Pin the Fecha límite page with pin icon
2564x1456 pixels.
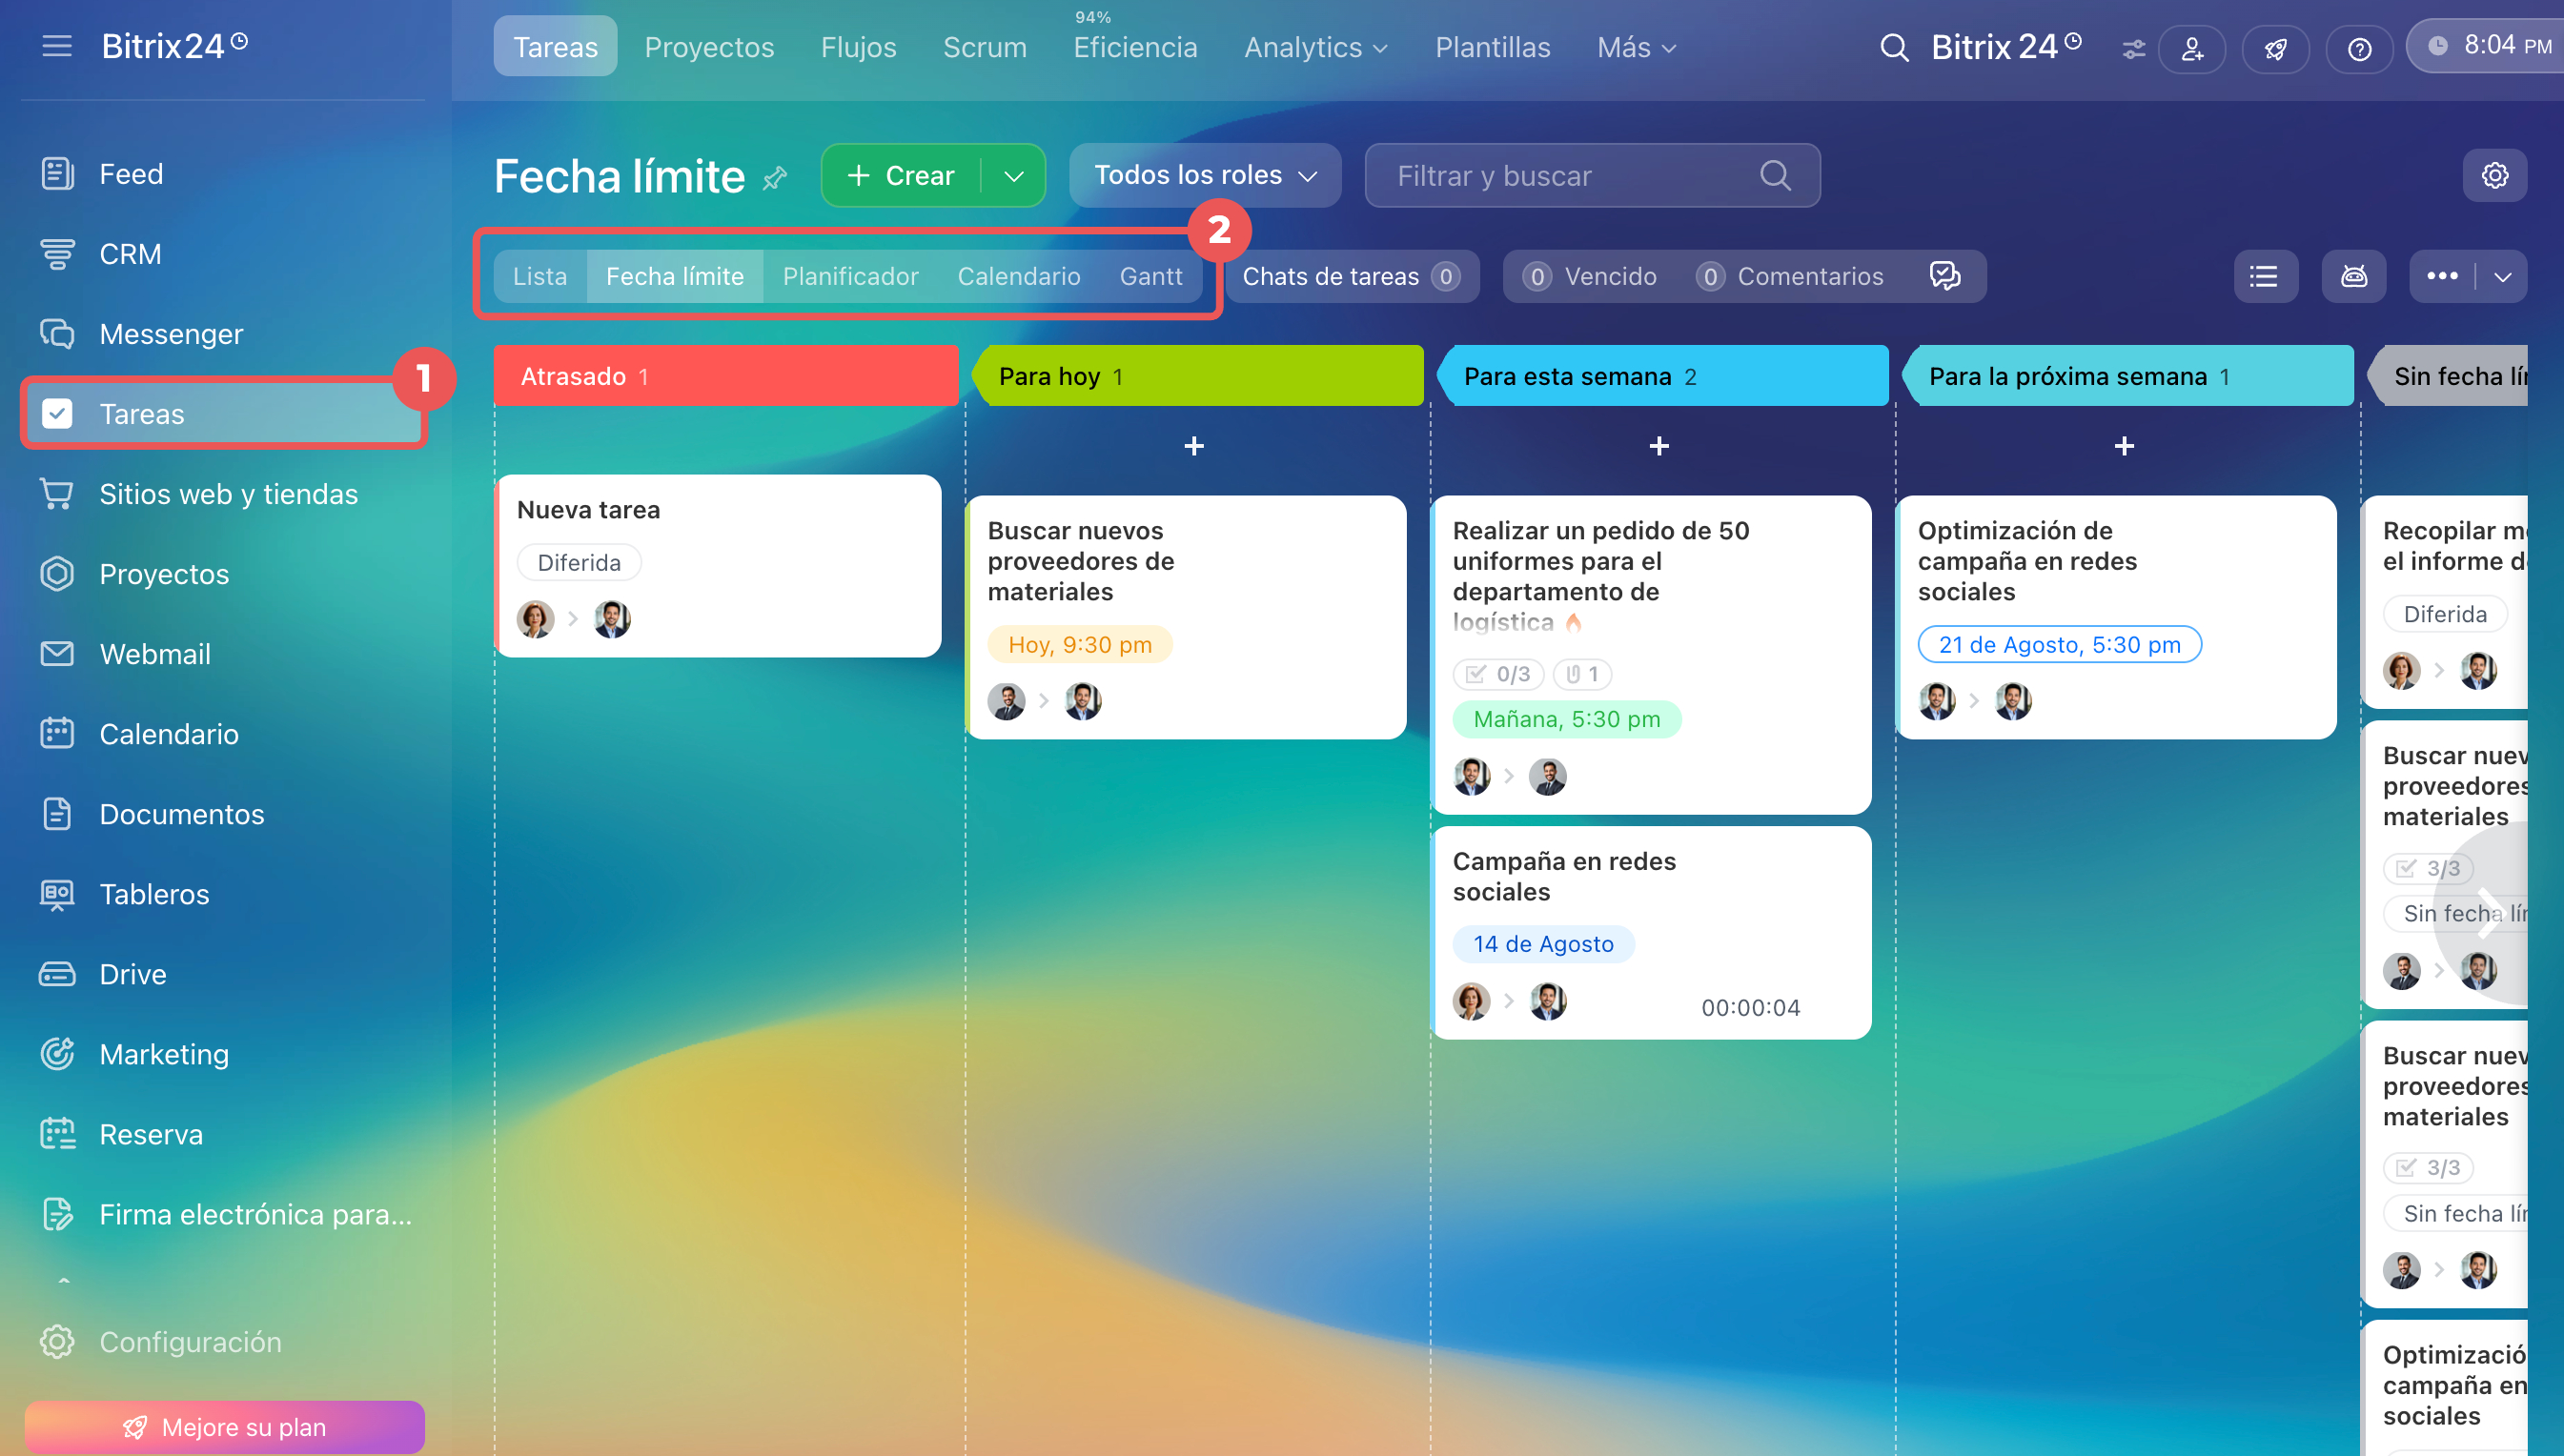(x=775, y=178)
